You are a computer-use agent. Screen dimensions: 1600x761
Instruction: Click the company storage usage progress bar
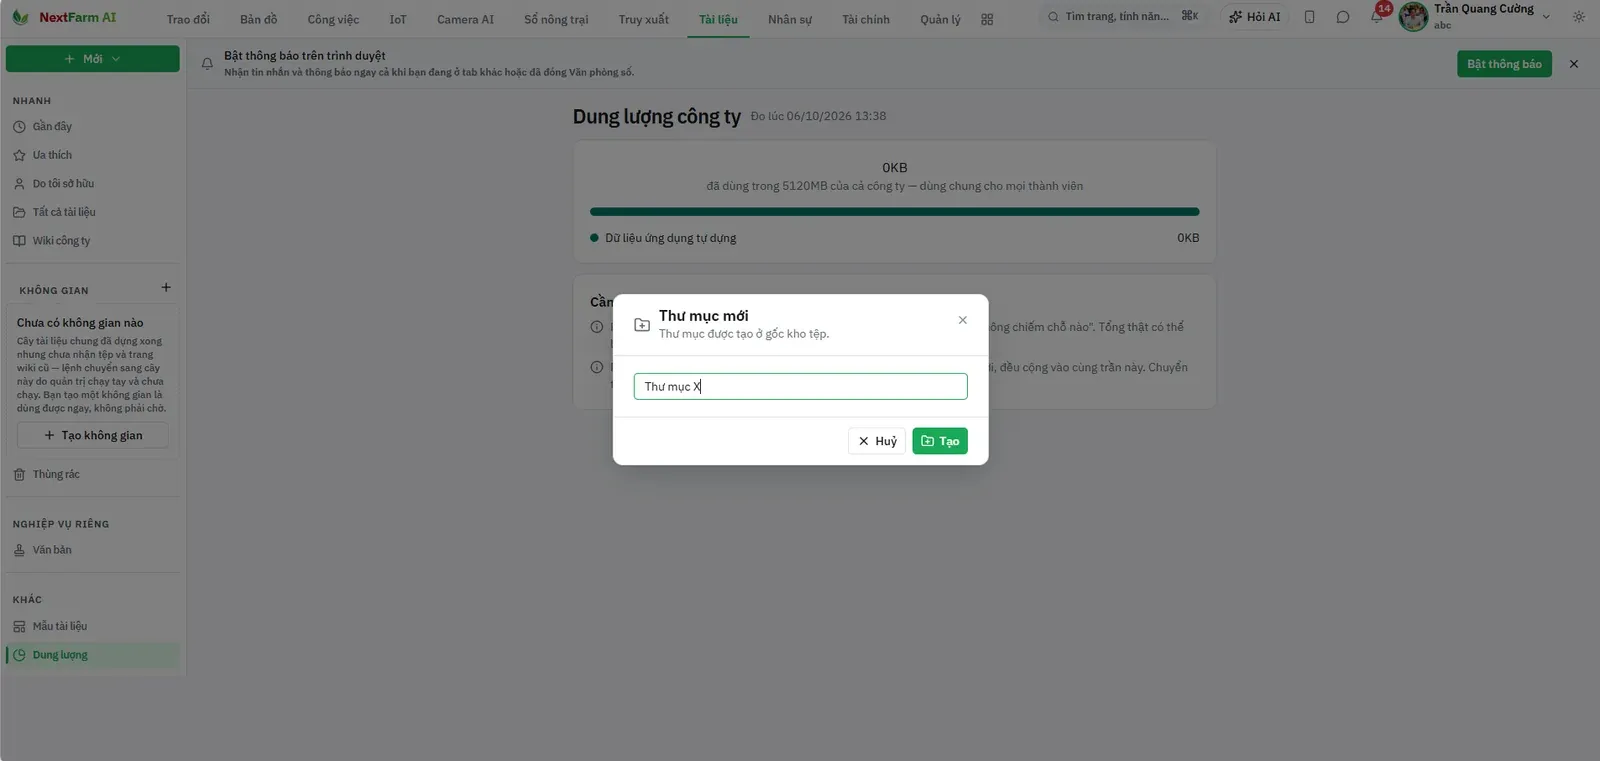click(895, 212)
